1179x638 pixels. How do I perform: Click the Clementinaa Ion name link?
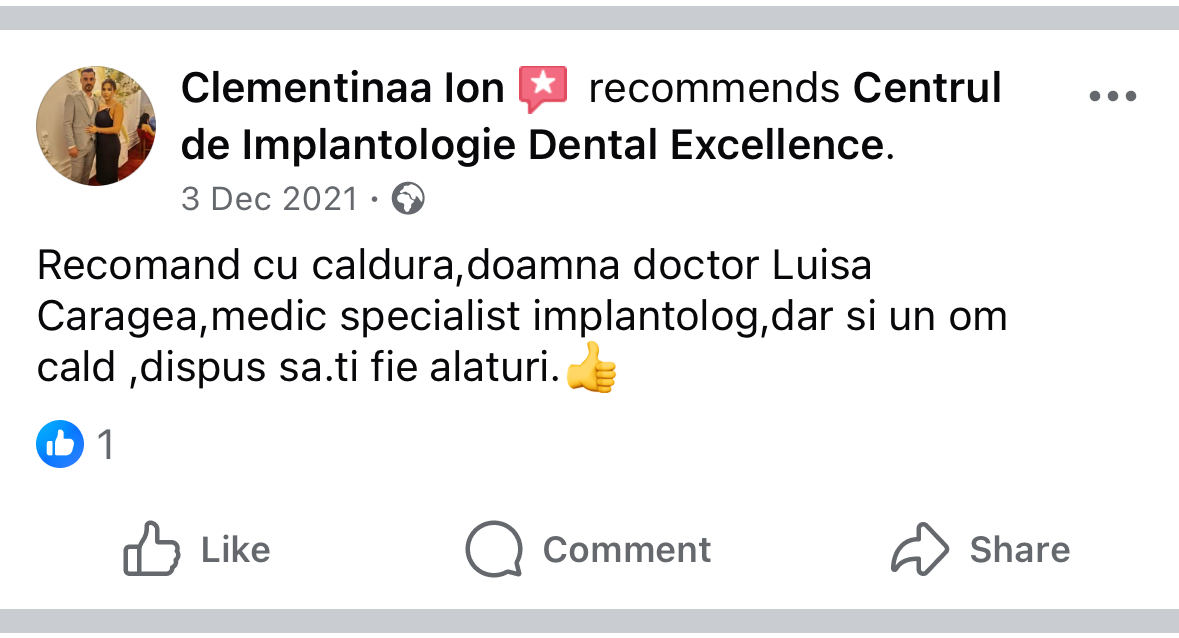click(x=343, y=90)
